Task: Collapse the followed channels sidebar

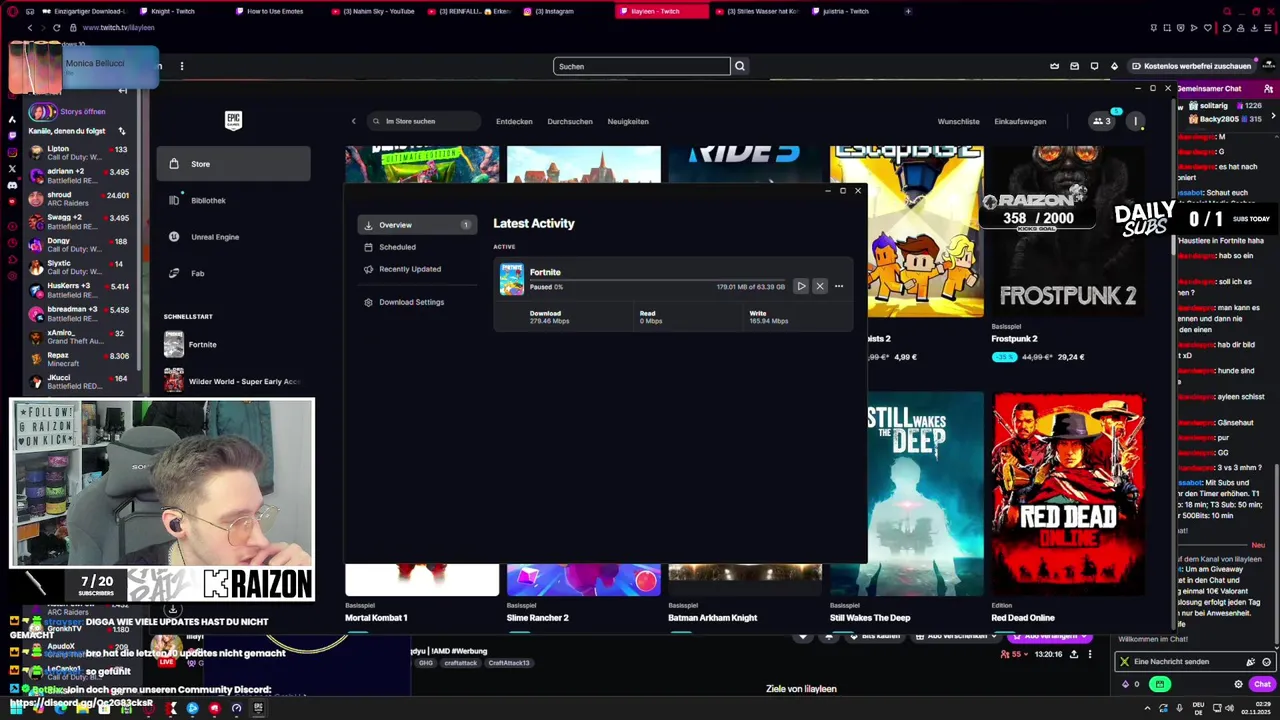Action: coord(122,91)
